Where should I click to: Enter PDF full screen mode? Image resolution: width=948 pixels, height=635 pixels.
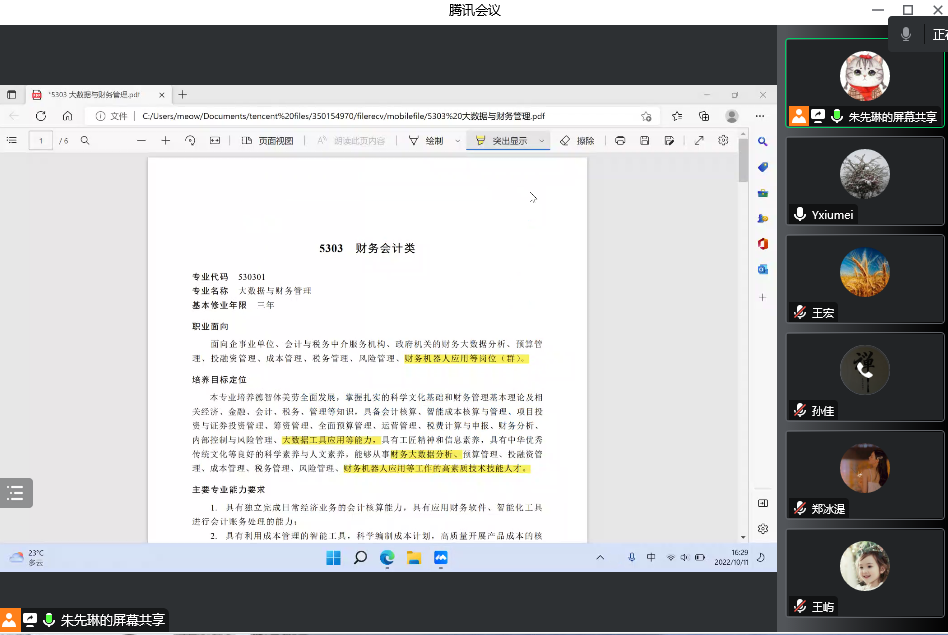tap(699, 141)
